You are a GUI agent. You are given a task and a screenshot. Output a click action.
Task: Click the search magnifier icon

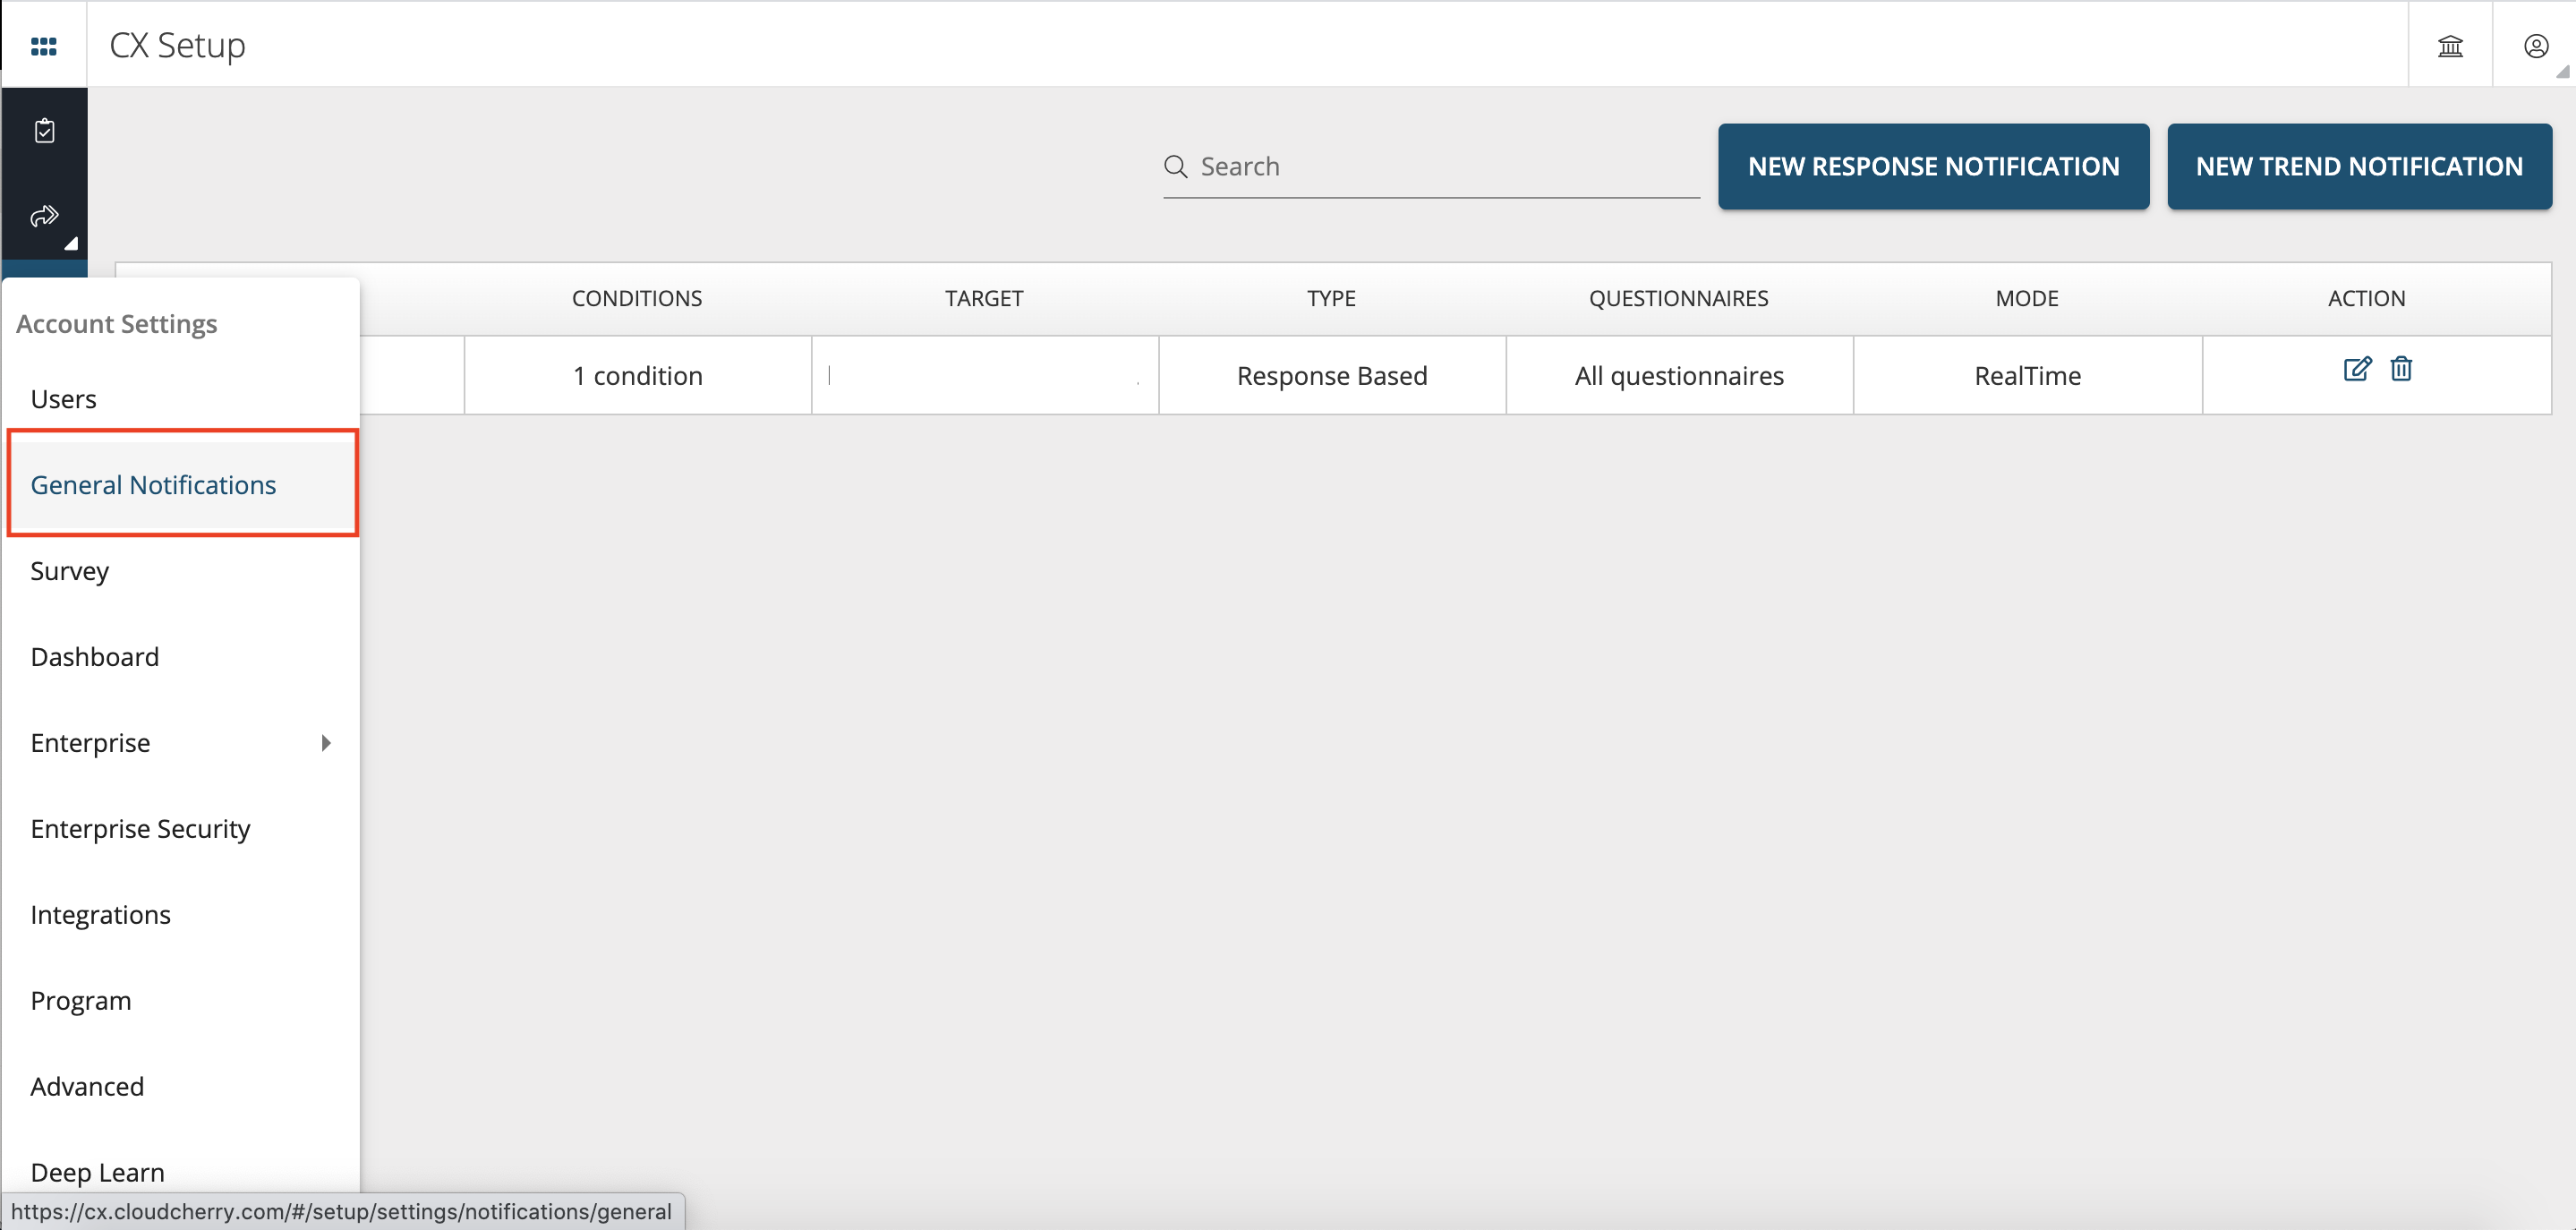click(1176, 166)
